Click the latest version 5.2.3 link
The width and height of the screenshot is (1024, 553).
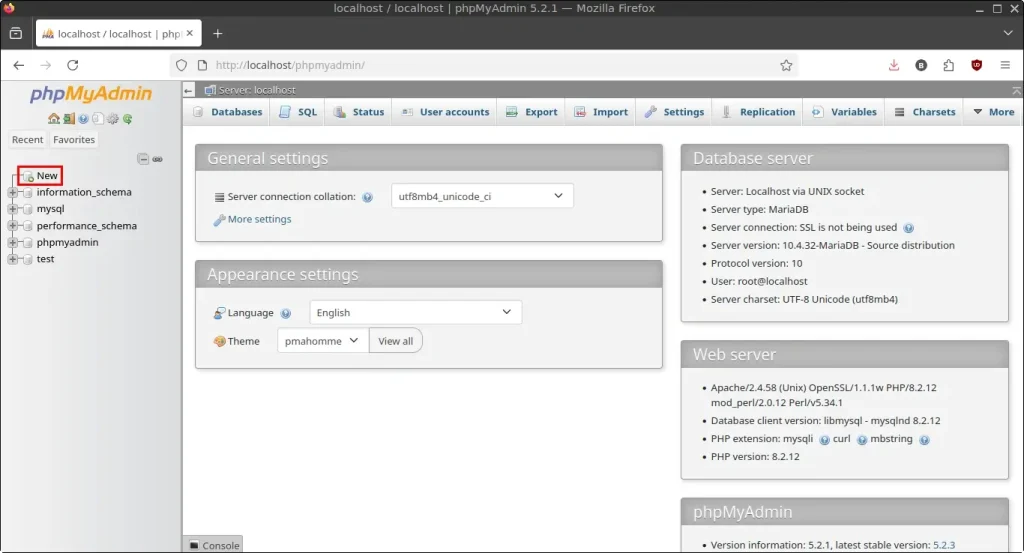pos(944,545)
